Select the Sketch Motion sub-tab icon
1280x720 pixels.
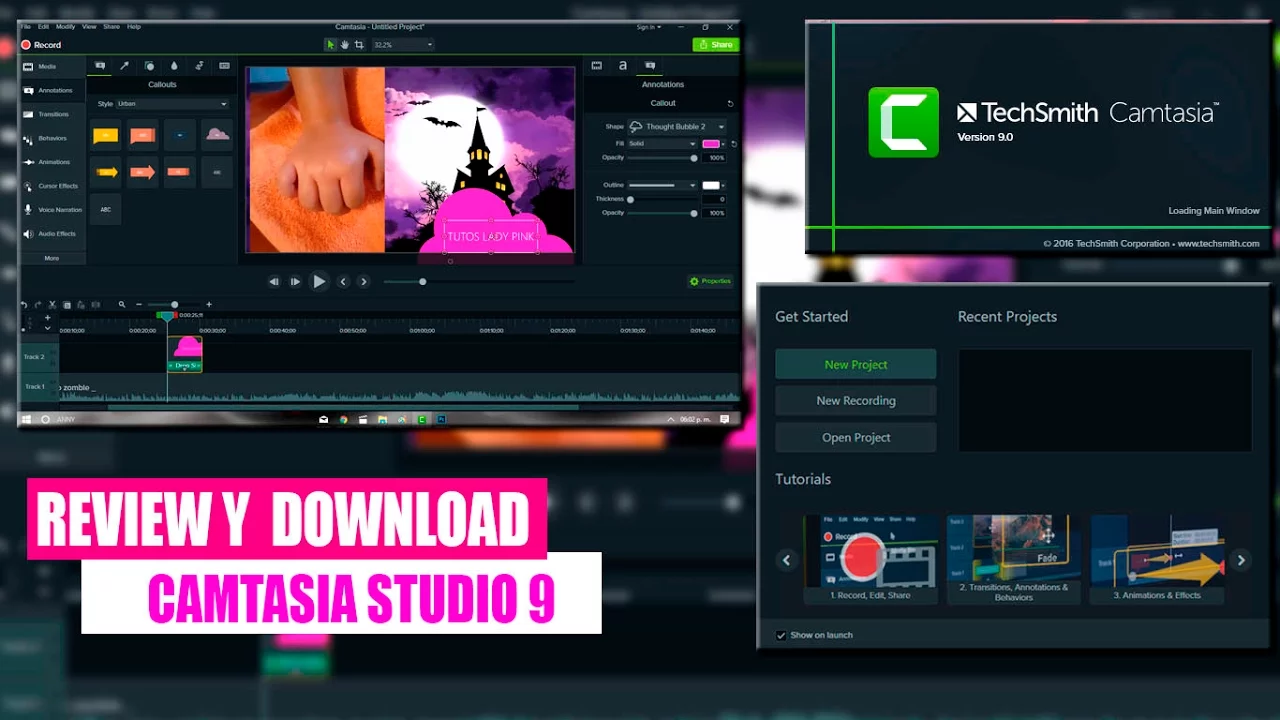[x=199, y=66]
